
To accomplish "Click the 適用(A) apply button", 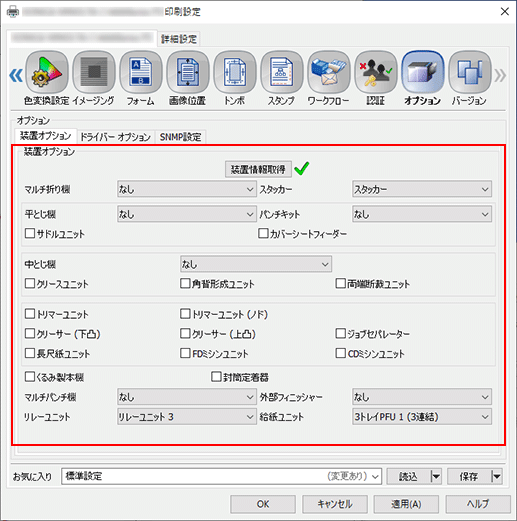I will coord(406,504).
